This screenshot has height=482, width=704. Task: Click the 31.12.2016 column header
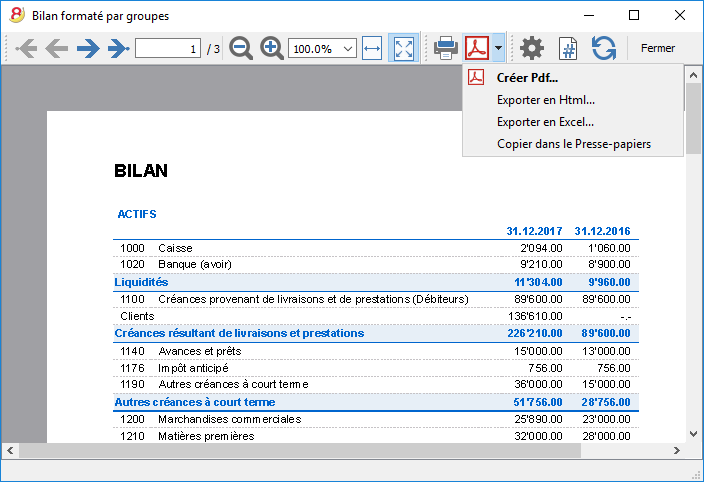pyautogui.click(x=603, y=231)
